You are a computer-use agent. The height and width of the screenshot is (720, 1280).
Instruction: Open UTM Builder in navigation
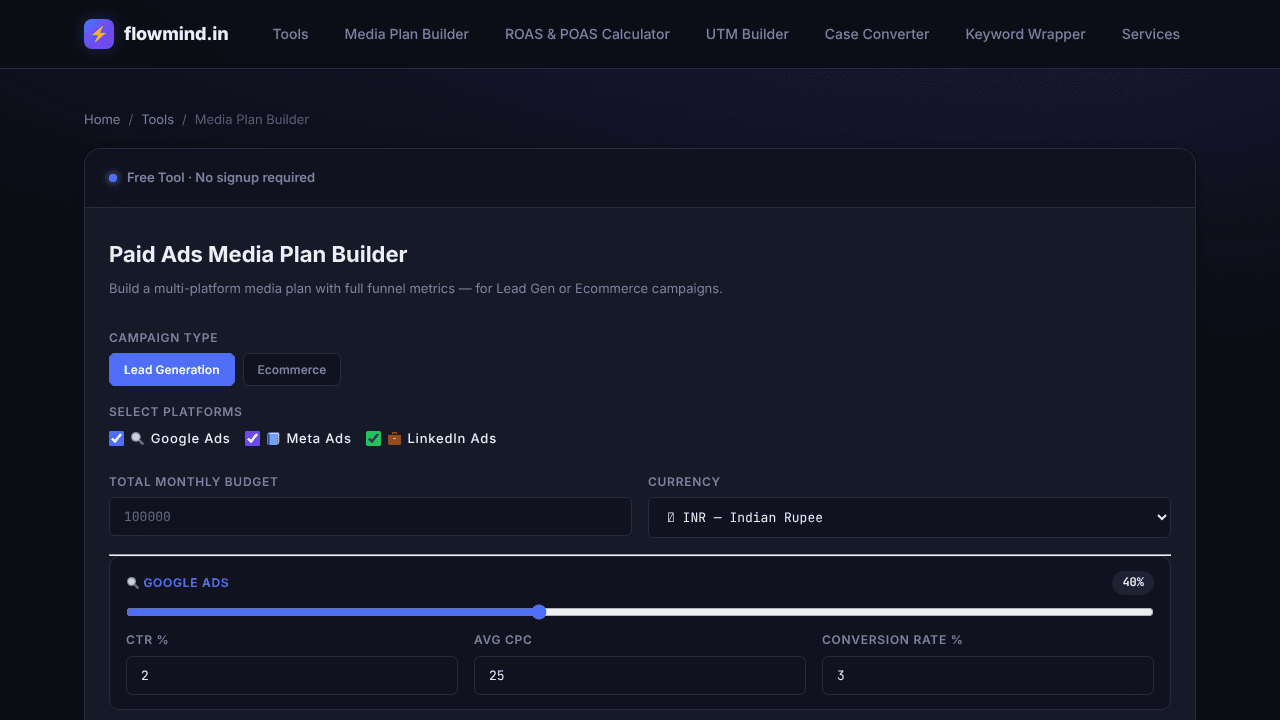747,34
